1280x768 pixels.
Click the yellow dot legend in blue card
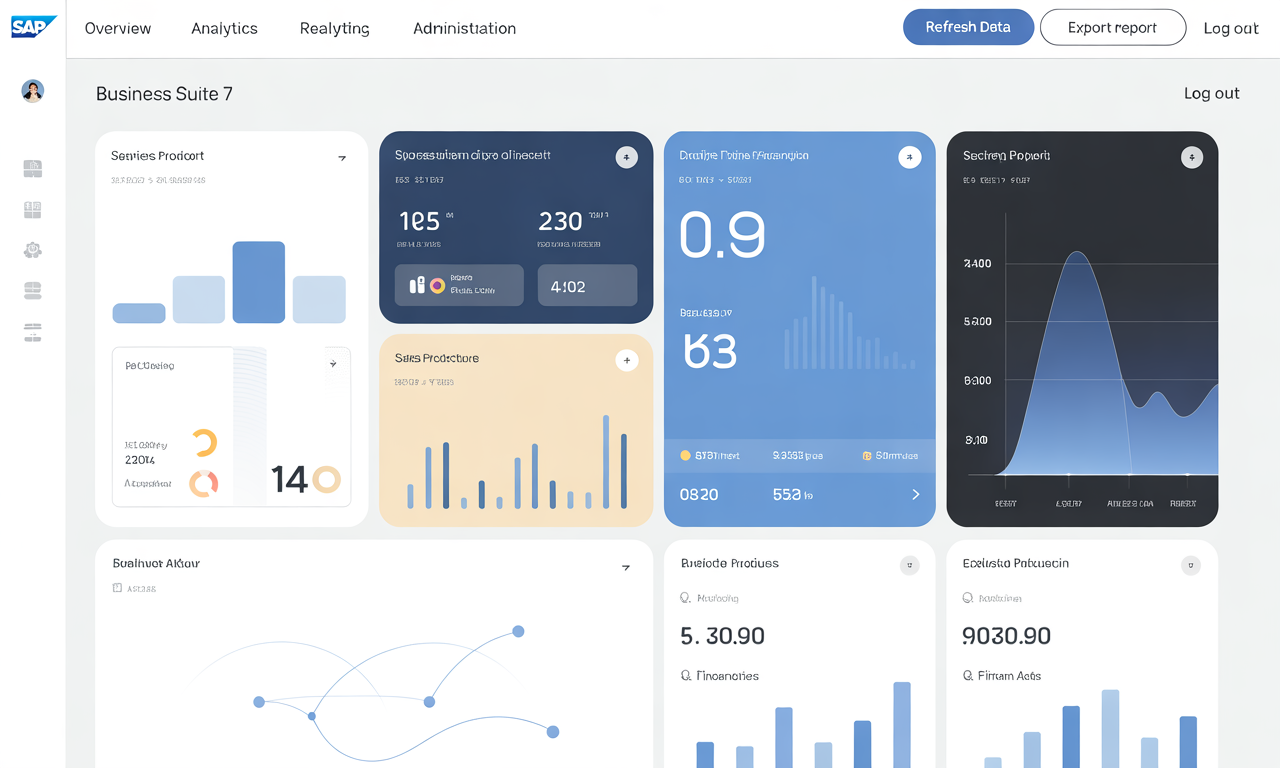tap(685, 455)
